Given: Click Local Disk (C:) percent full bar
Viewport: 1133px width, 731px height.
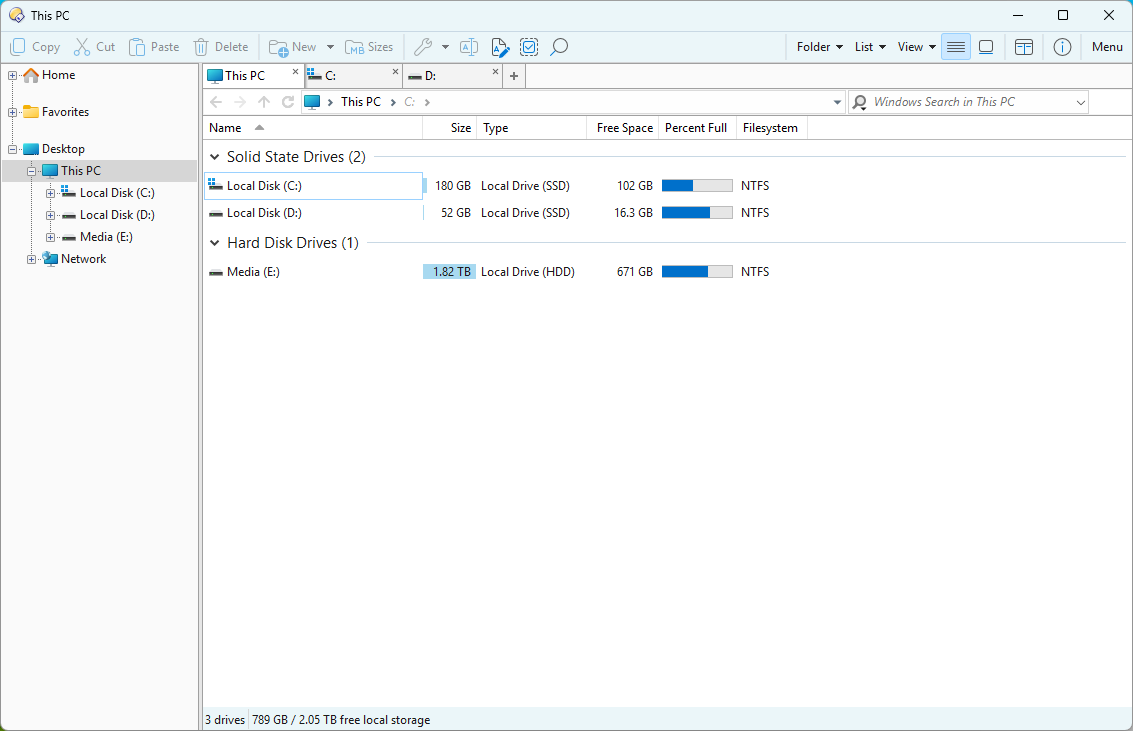Looking at the screenshot, I should (697, 186).
